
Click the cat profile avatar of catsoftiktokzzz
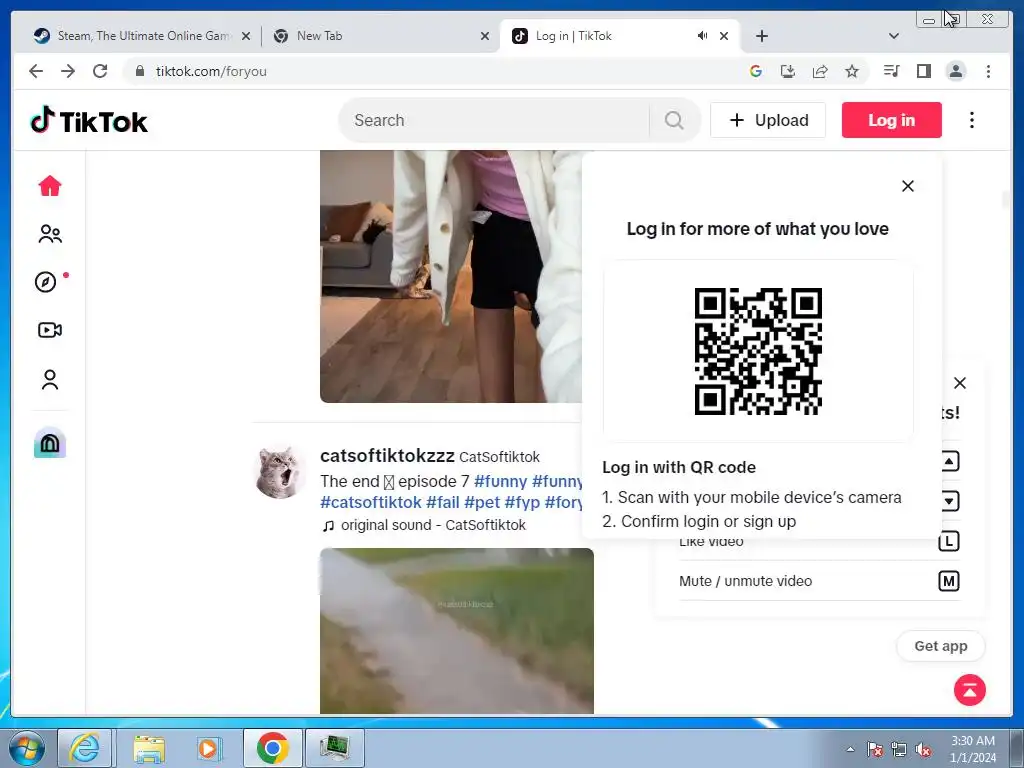coord(280,473)
